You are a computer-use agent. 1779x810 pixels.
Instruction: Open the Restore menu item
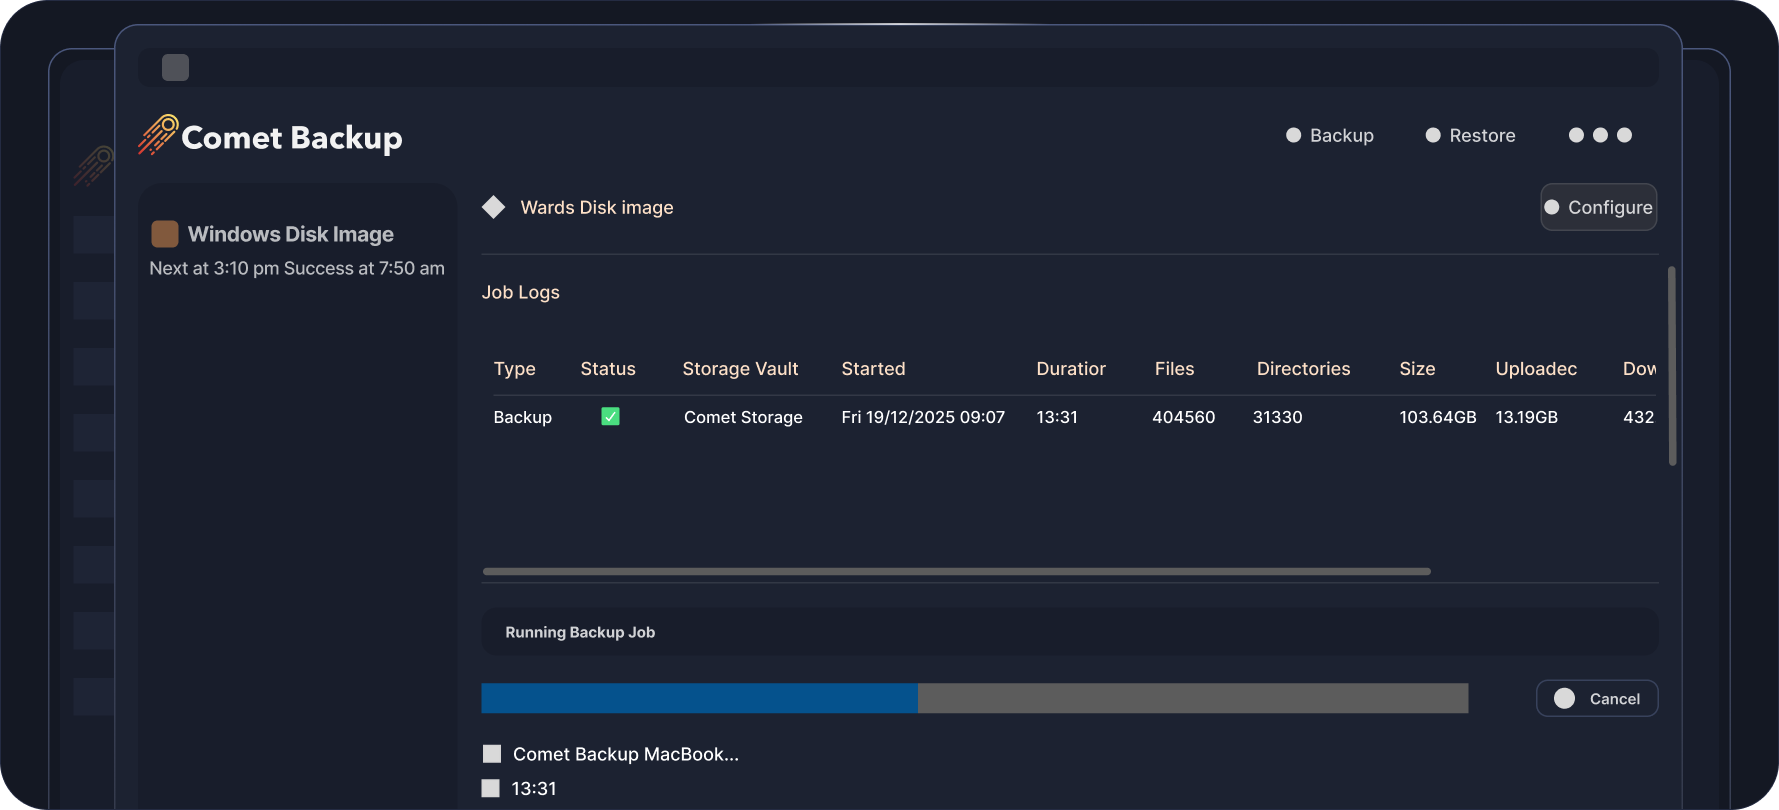coord(1470,135)
